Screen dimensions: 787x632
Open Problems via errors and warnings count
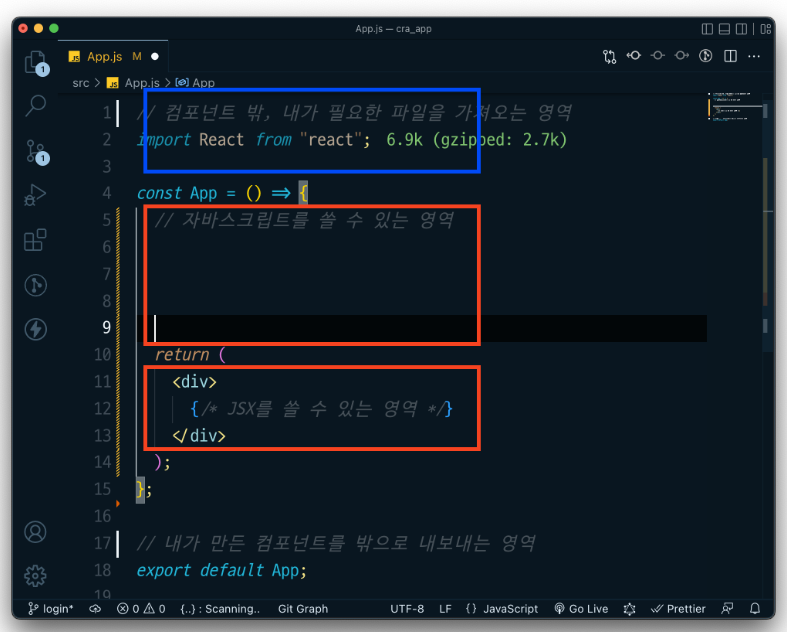[141, 609]
